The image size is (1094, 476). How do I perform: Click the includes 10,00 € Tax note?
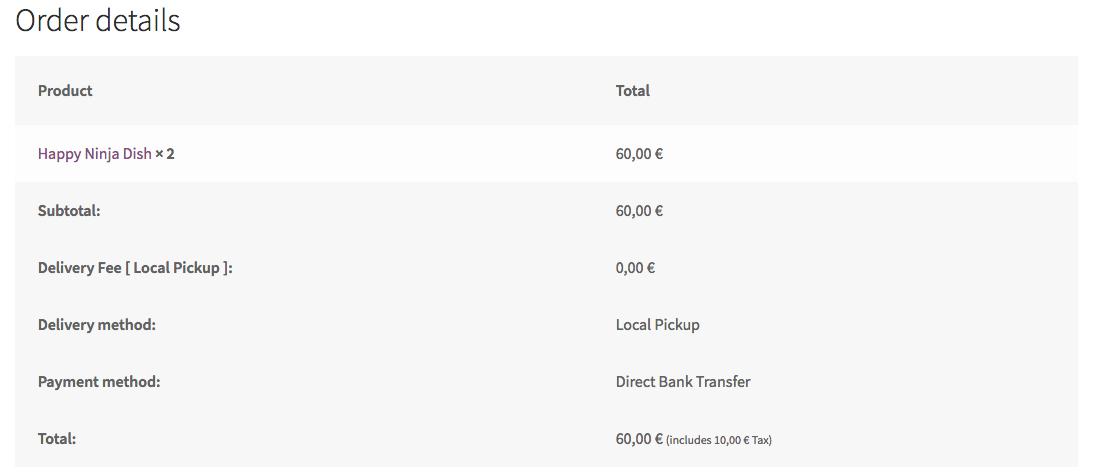718,440
